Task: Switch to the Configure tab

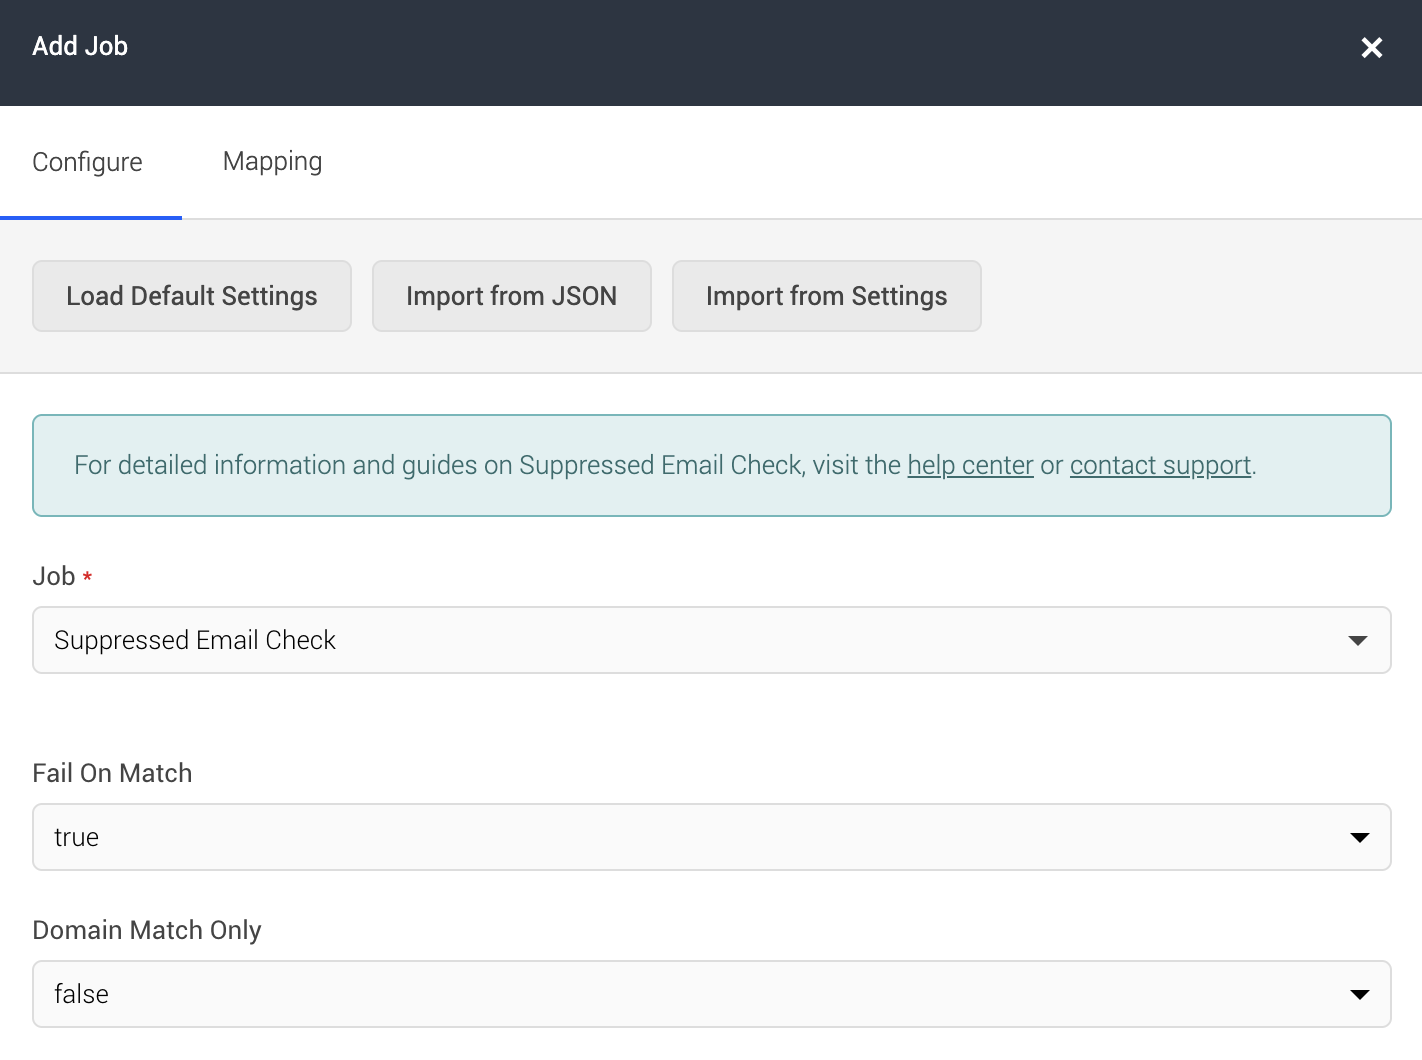Action: pos(87,161)
